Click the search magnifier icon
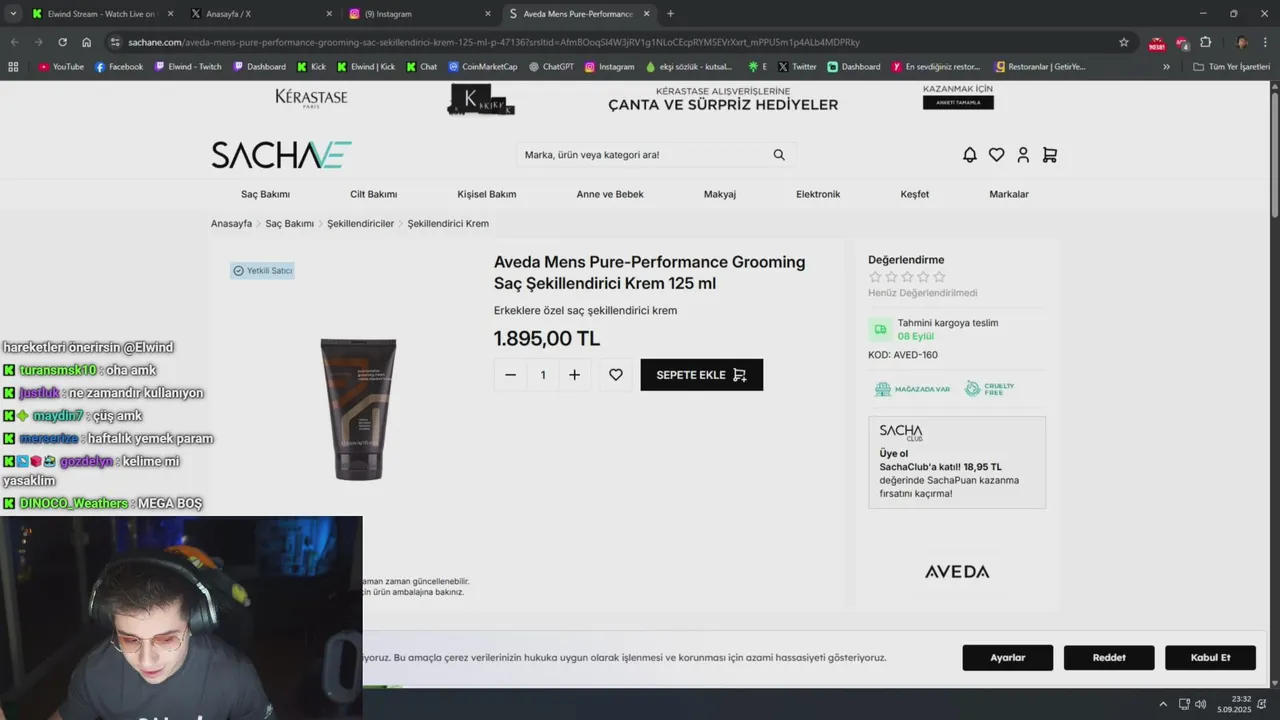Screen dimensions: 1280x720 (779, 155)
